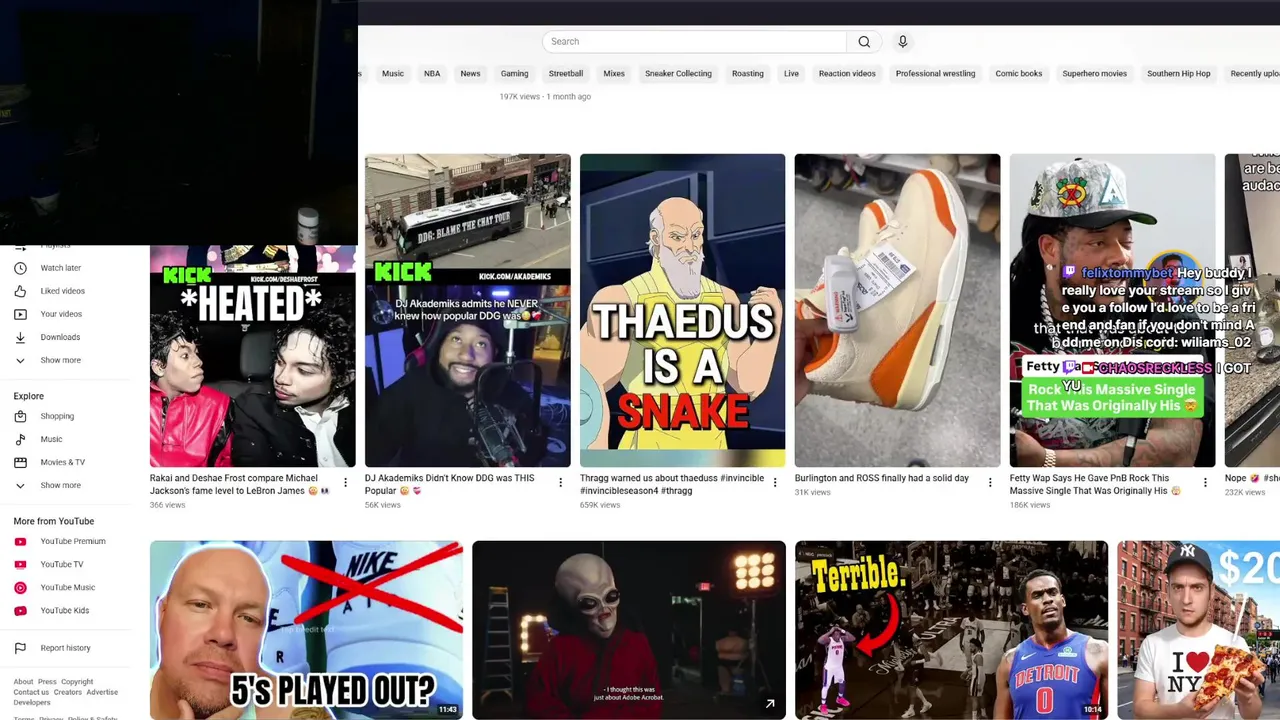Select the Professional wrestling chip
Image resolution: width=1280 pixels, height=720 pixels.
tap(935, 74)
